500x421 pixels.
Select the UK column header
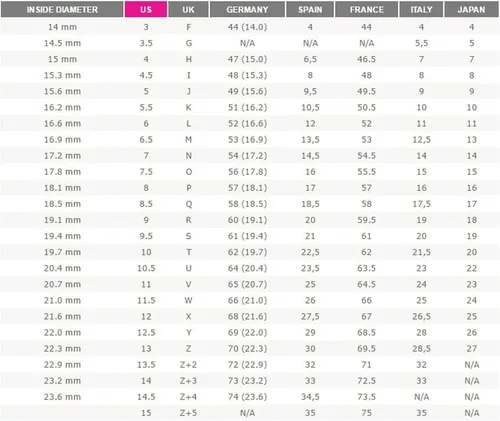coord(188,9)
